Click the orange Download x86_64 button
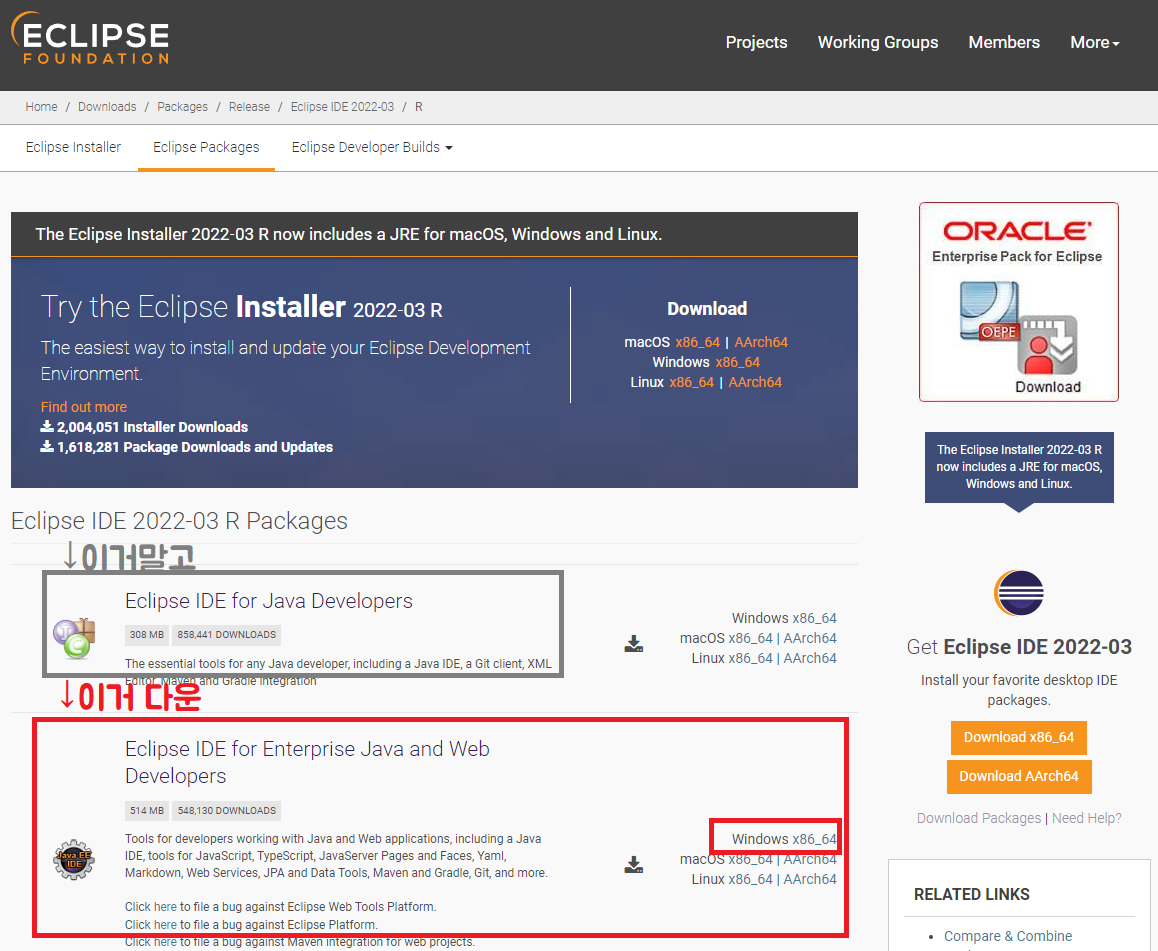The height and width of the screenshot is (951, 1158). [x=1018, y=738]
